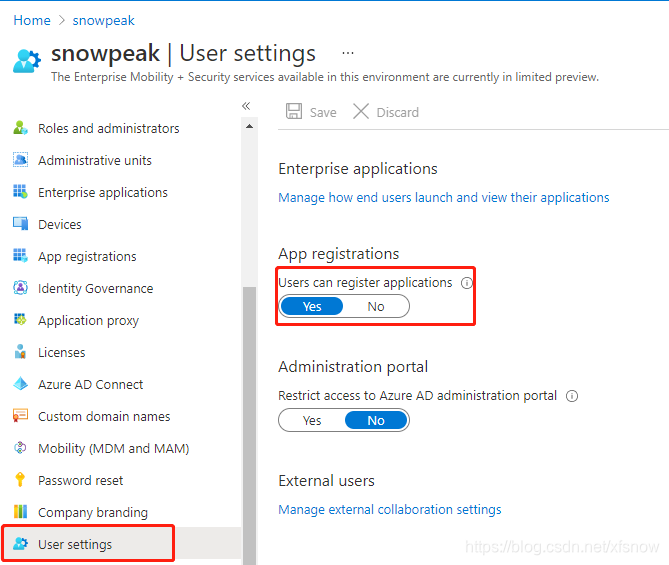Open App registrations in the sidebar

(x=87, y=256)
